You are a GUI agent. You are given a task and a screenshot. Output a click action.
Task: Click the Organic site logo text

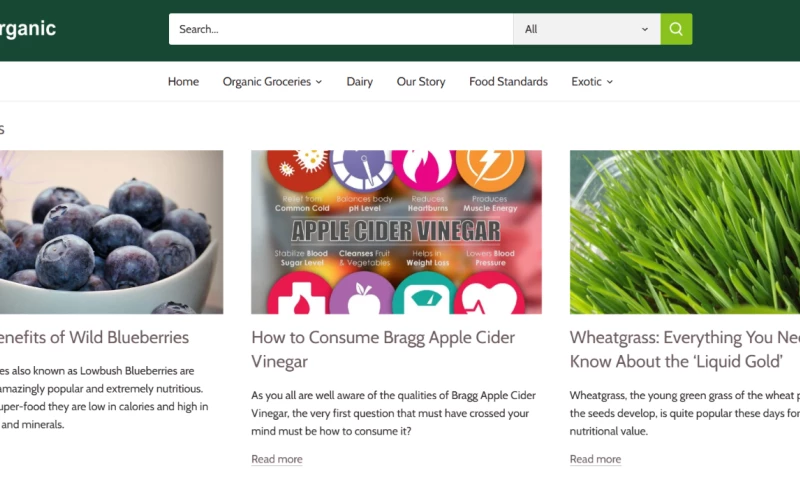pos(28,29)
